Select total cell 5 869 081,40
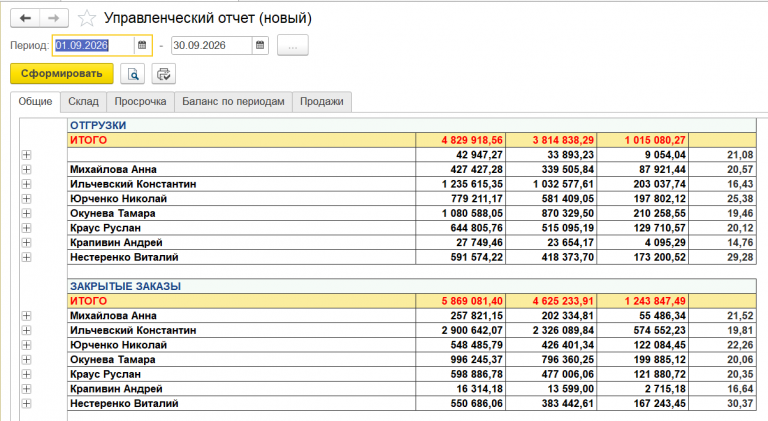The width and height of the screenshot is (768, 421). tap(460, 301)
